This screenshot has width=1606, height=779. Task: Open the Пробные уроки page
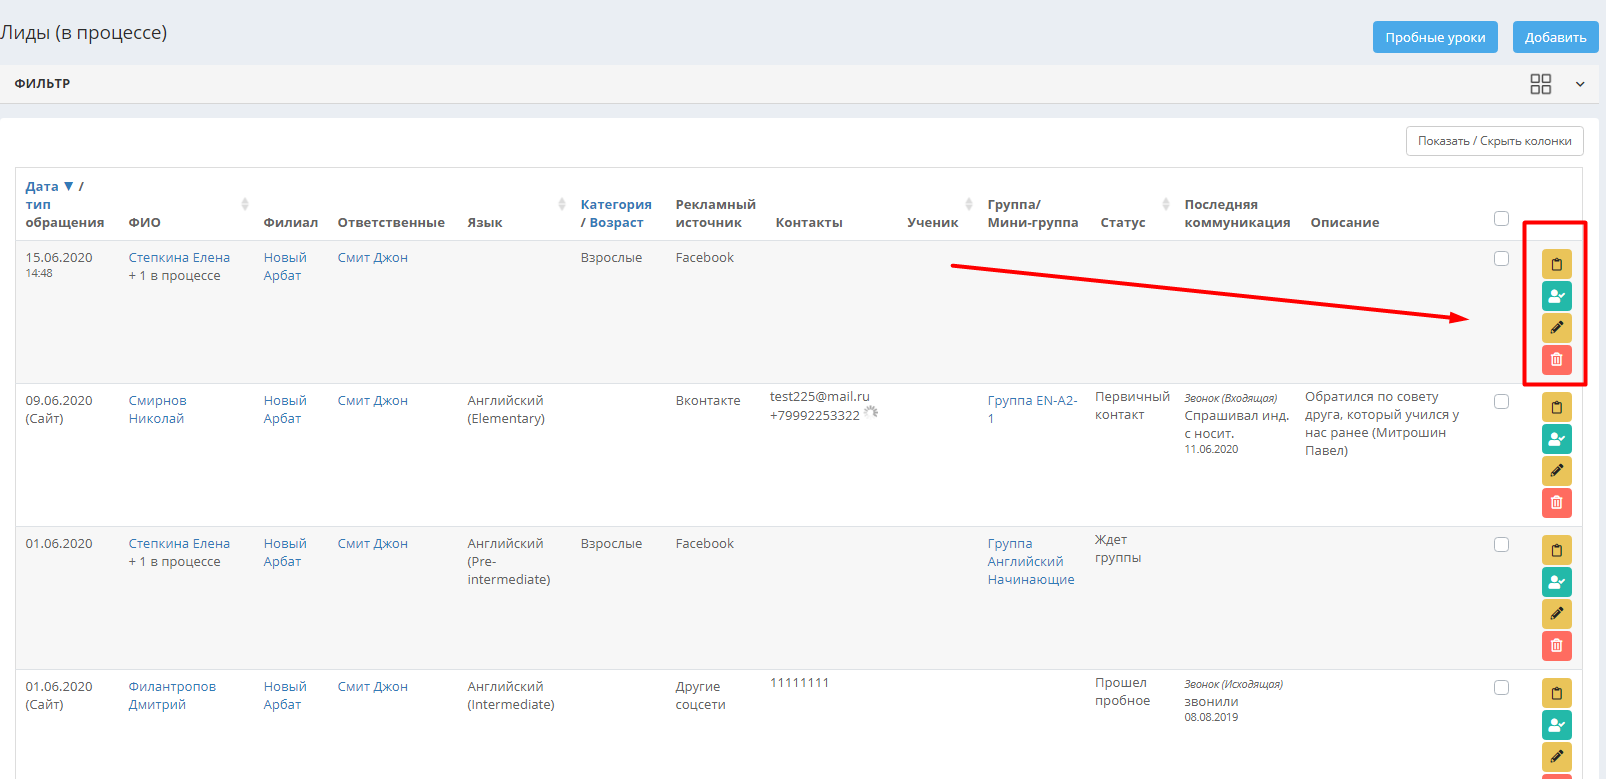(1435, 37)
